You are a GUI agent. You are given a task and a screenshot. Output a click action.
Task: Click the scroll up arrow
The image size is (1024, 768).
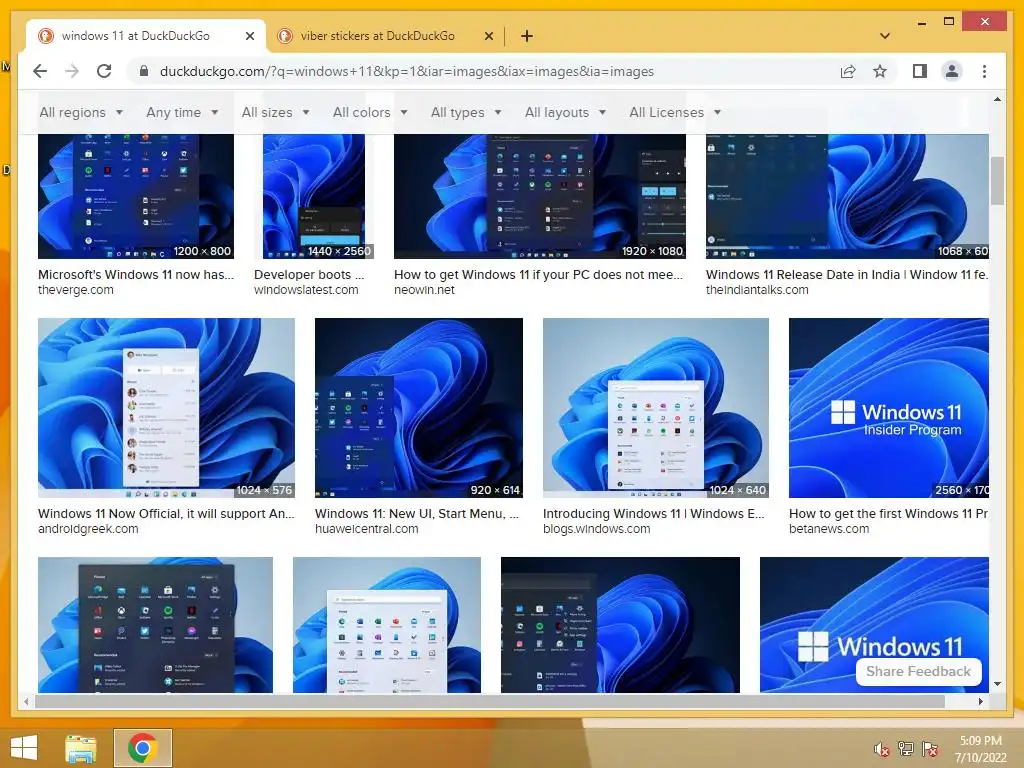[997, 99]
